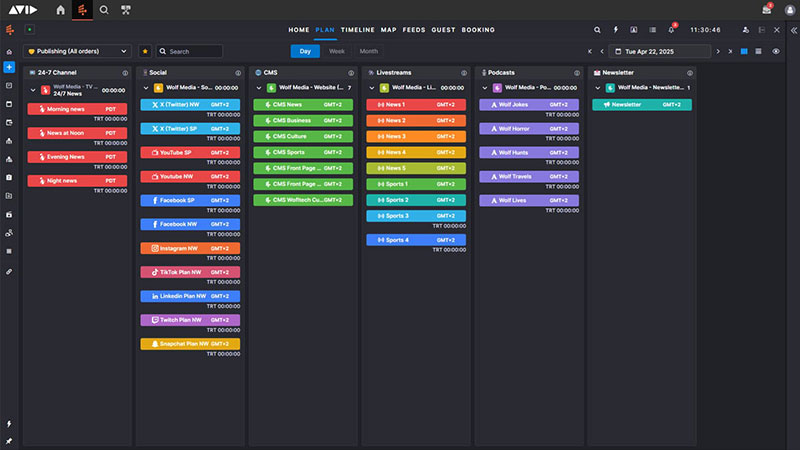Screen dimensions: 800x450
Task: Open the Publishing (All orders) dropdown
Action: pyautogui.click(x=78, y=51)
